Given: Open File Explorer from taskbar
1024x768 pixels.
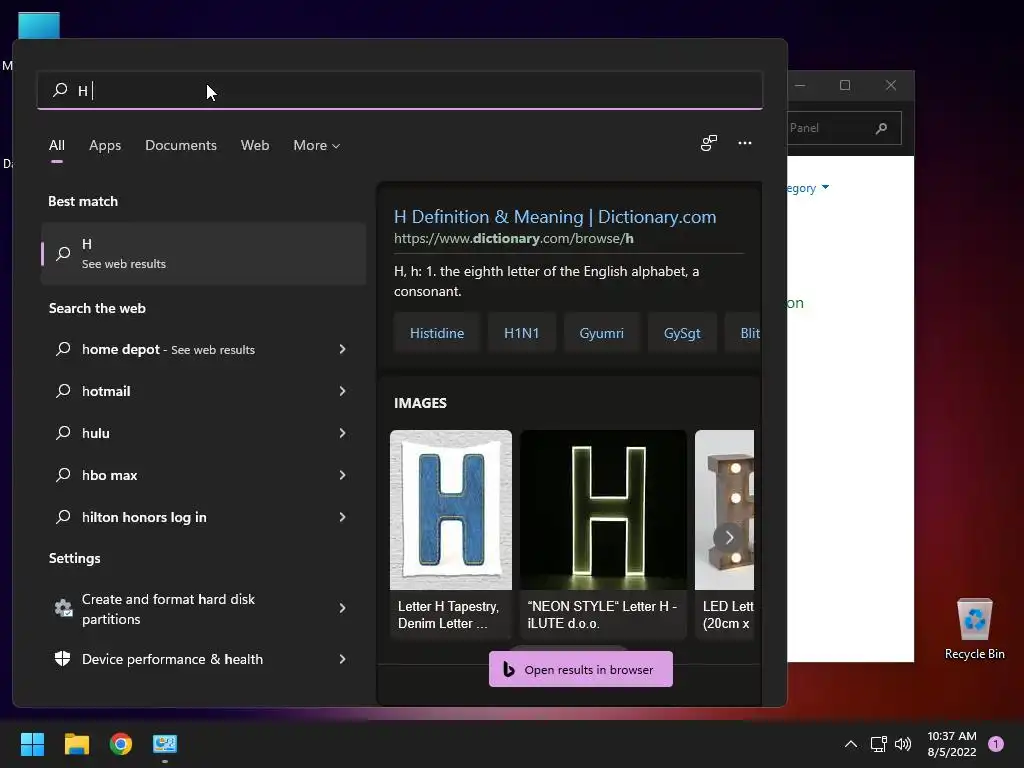Looking at the screenshot, I should coord(76,744).
